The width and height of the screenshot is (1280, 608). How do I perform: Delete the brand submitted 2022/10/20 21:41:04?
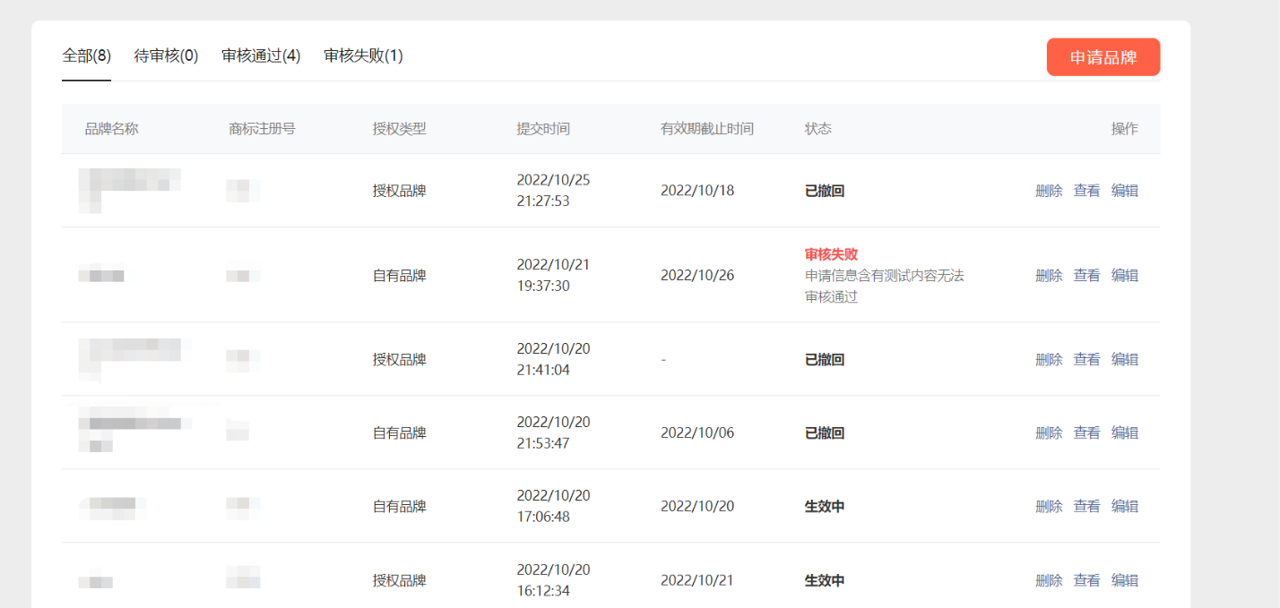(1049, 359)
